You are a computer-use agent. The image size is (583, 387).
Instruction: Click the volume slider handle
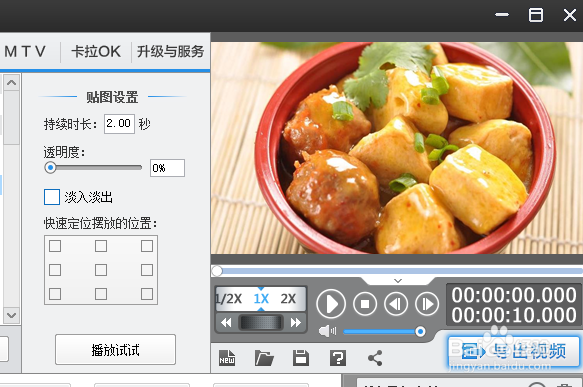pyautogui.click(x=420, y=331)
